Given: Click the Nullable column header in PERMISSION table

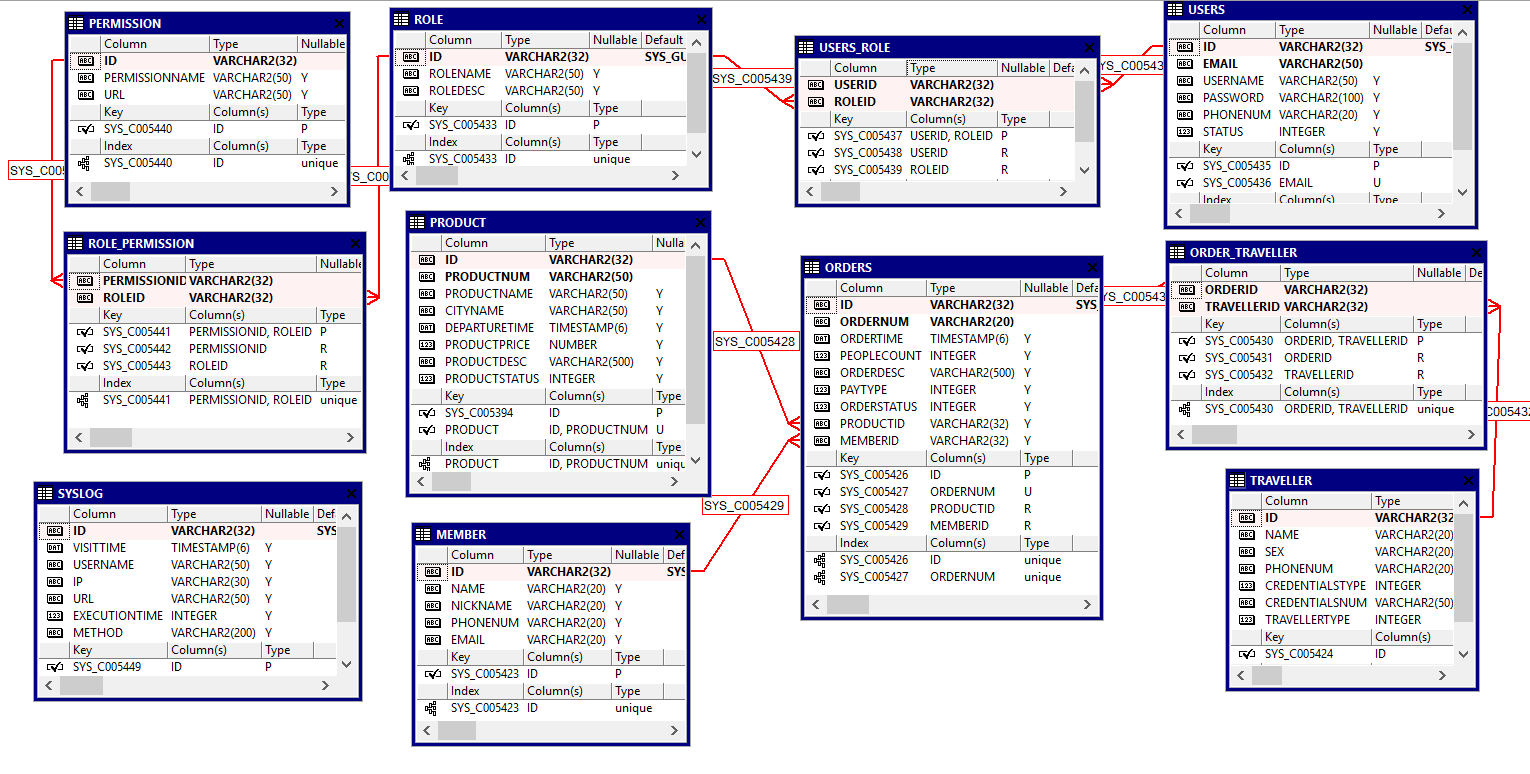Looking at the screenshot, I should 322,44.
